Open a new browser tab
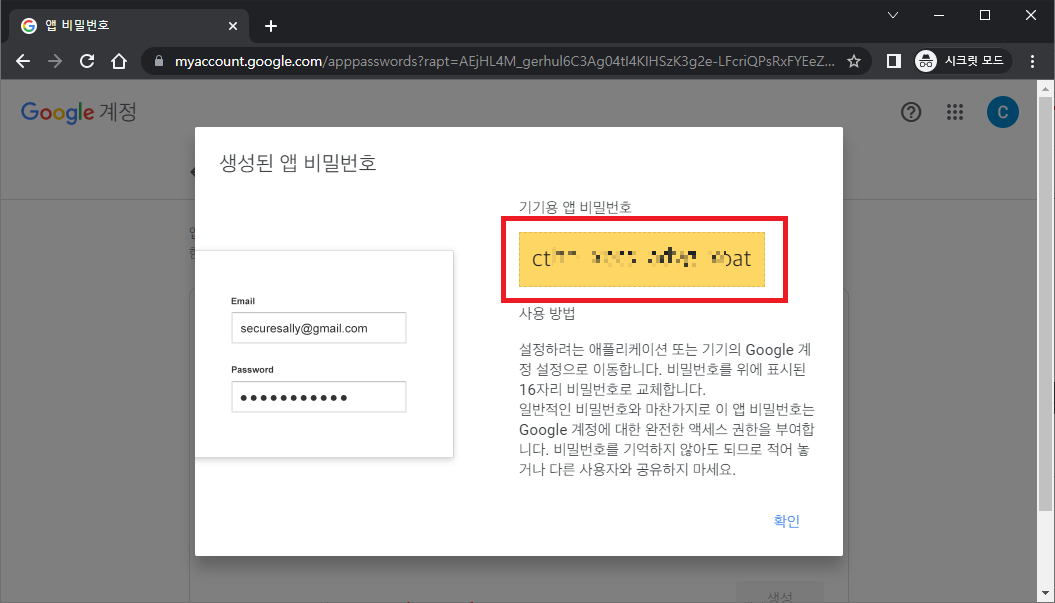This screenshot has width=1055, height=603. point(270,26)
